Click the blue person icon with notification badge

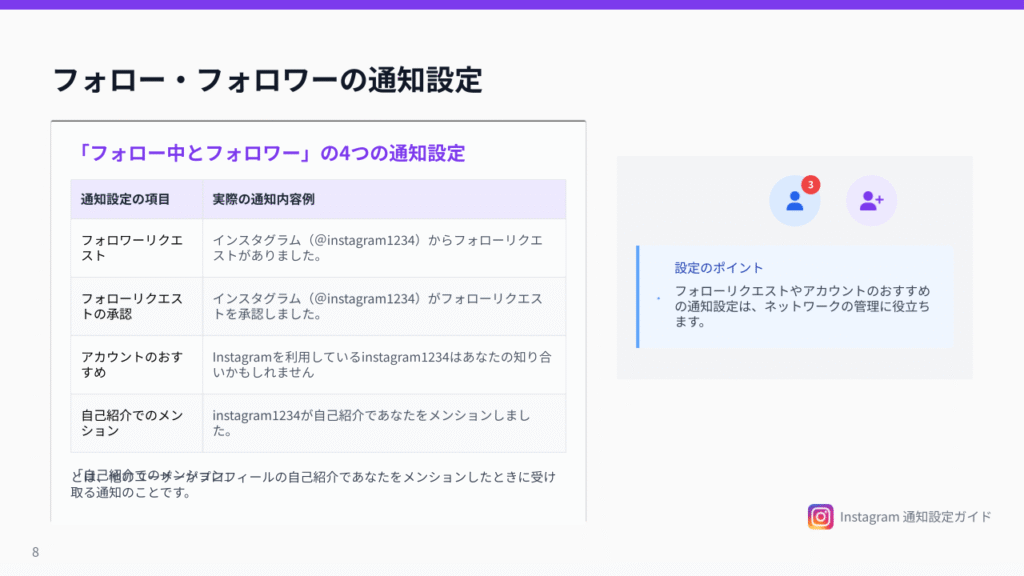click(795, 201)
